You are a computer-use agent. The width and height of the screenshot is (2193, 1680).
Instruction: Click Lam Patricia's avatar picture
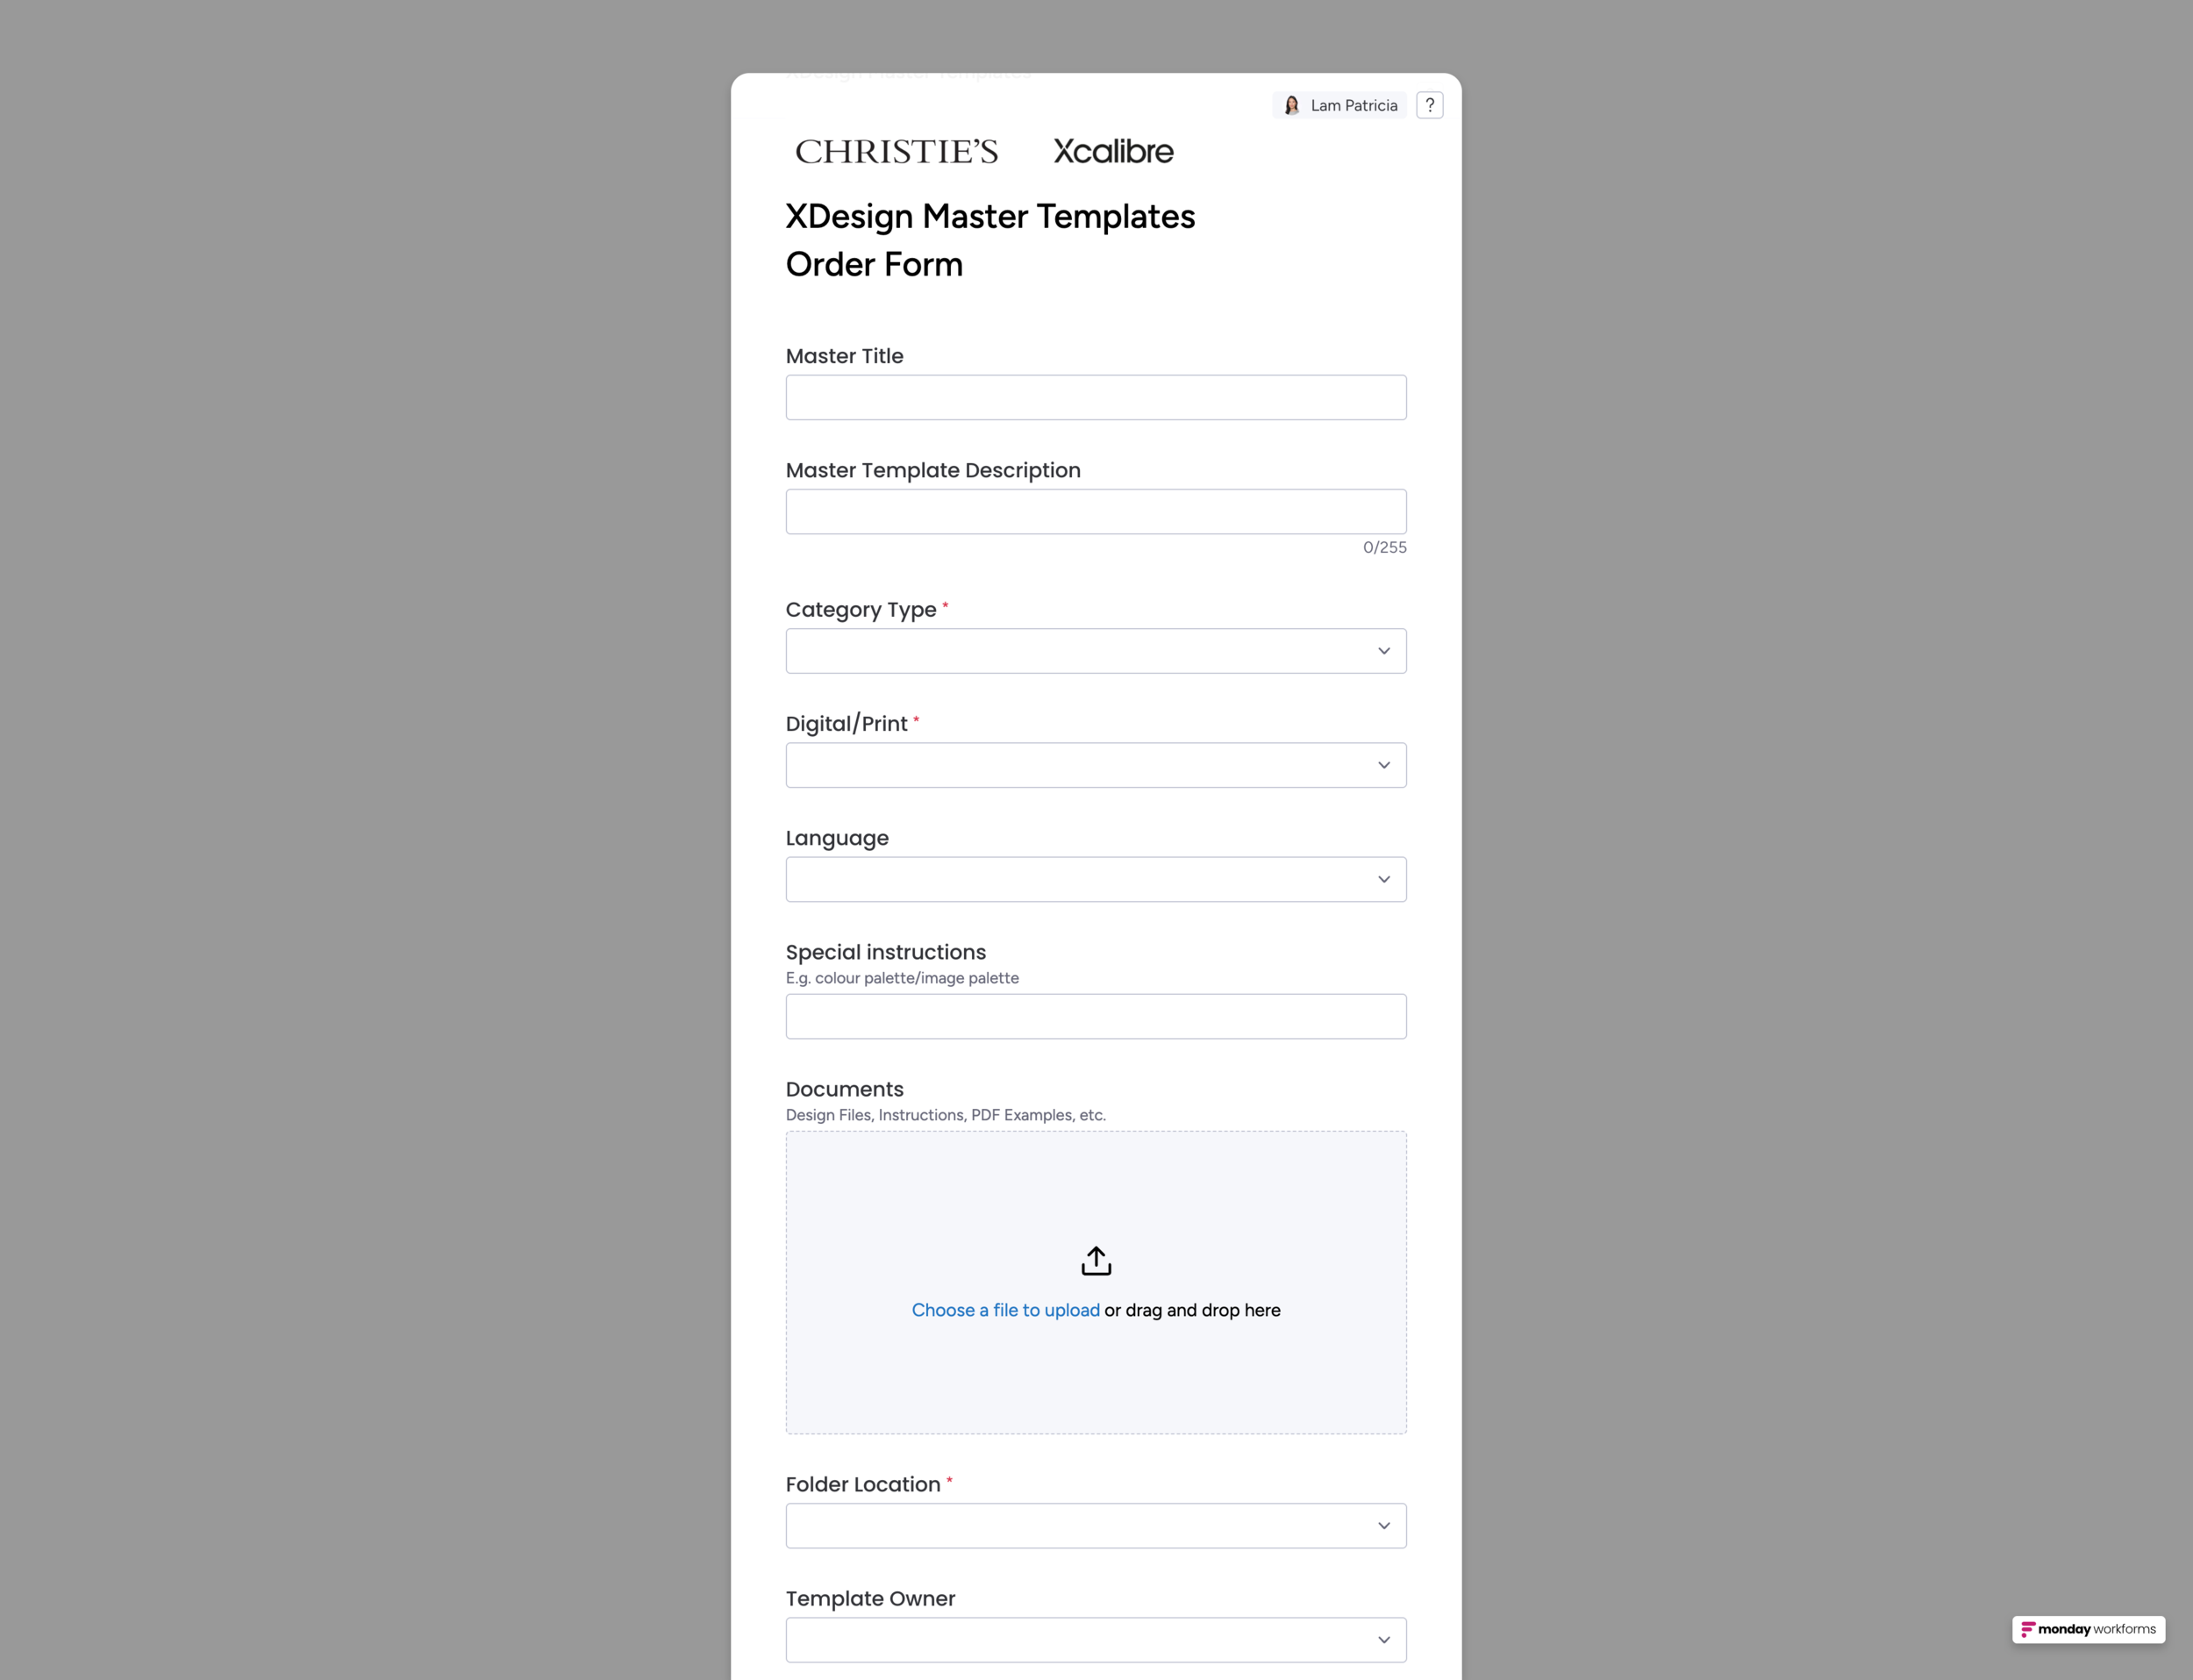point(1291,105)
